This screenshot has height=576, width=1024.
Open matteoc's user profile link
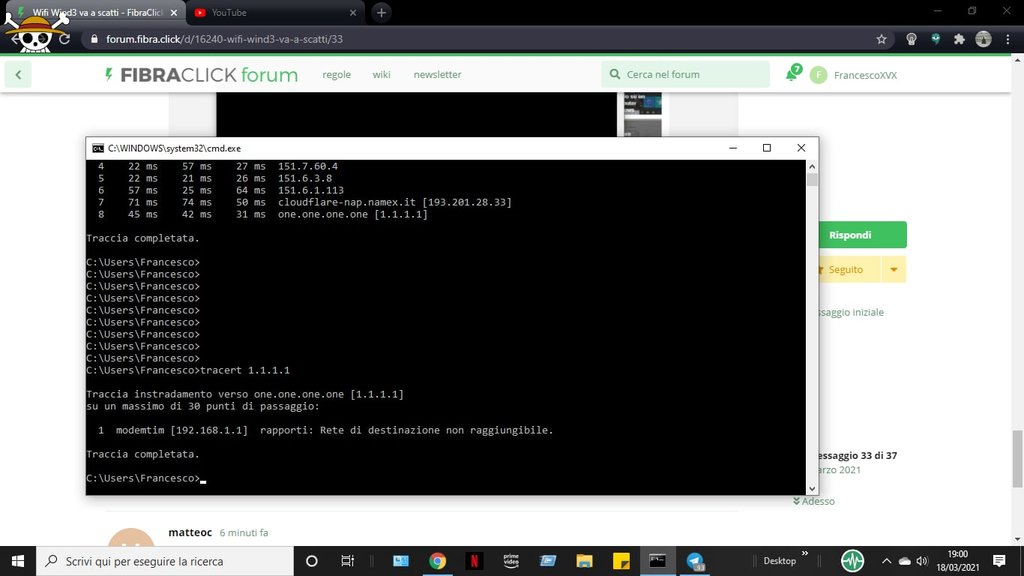click(190, 532)
